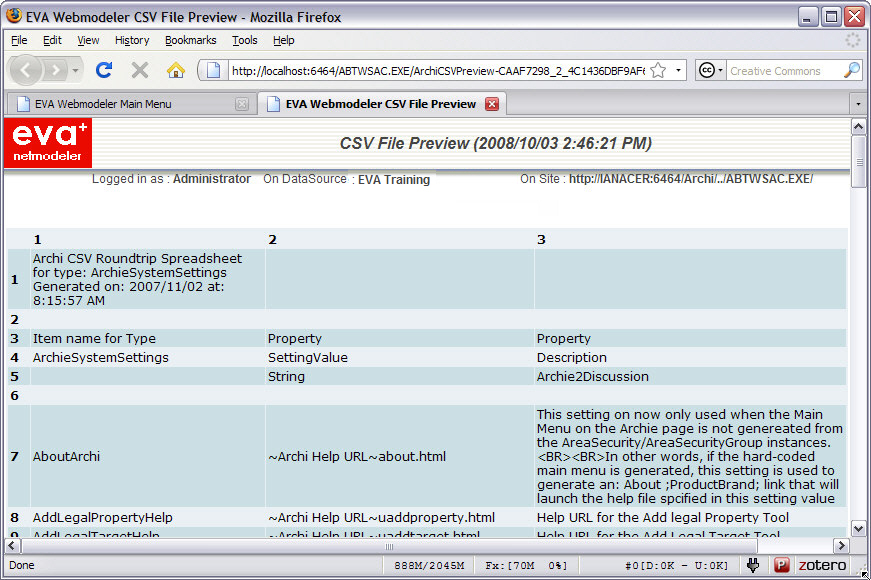Open the list all tabs dropdown
This screenshot has width=871, height=580.
[x=857, y=104]
